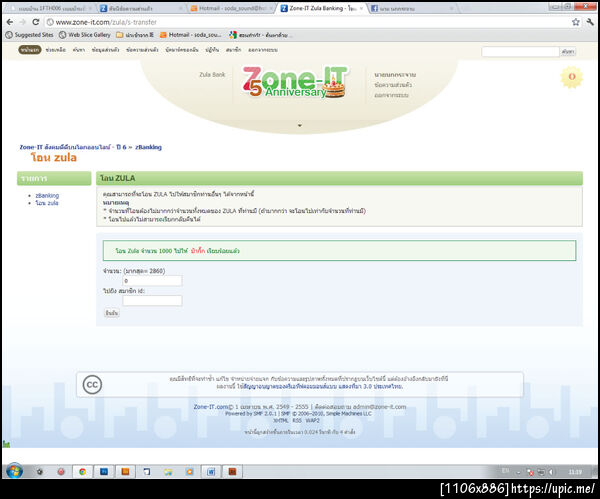Click the member id input field

point(152,300)
